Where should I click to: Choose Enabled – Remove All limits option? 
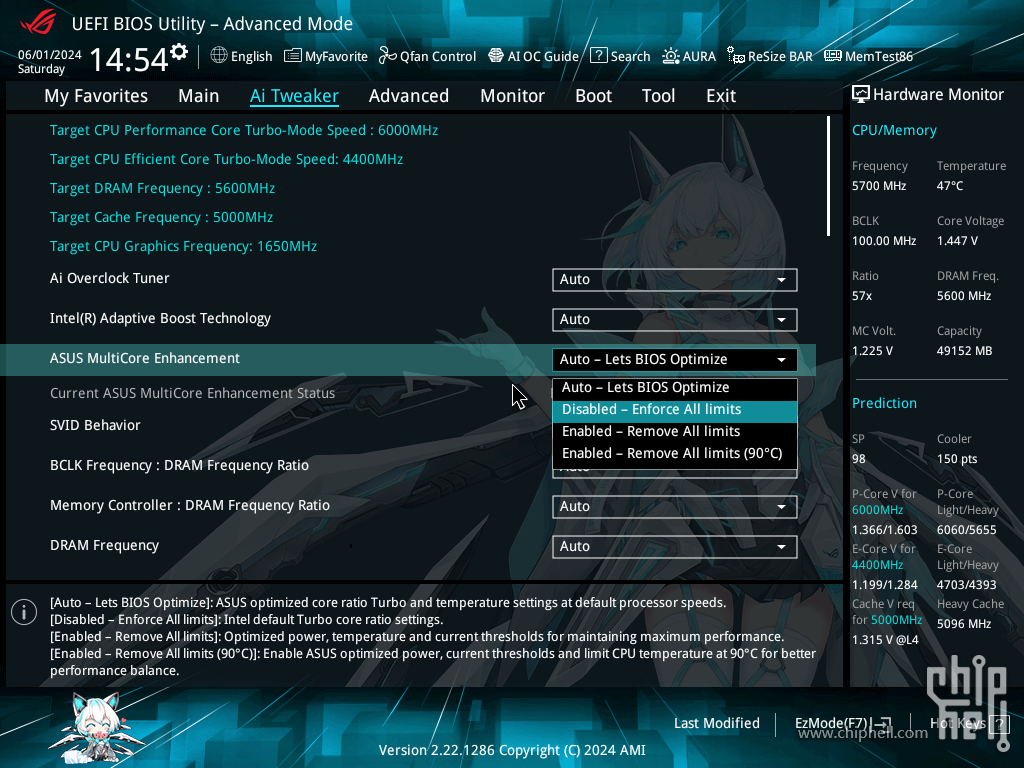point(675,432)
